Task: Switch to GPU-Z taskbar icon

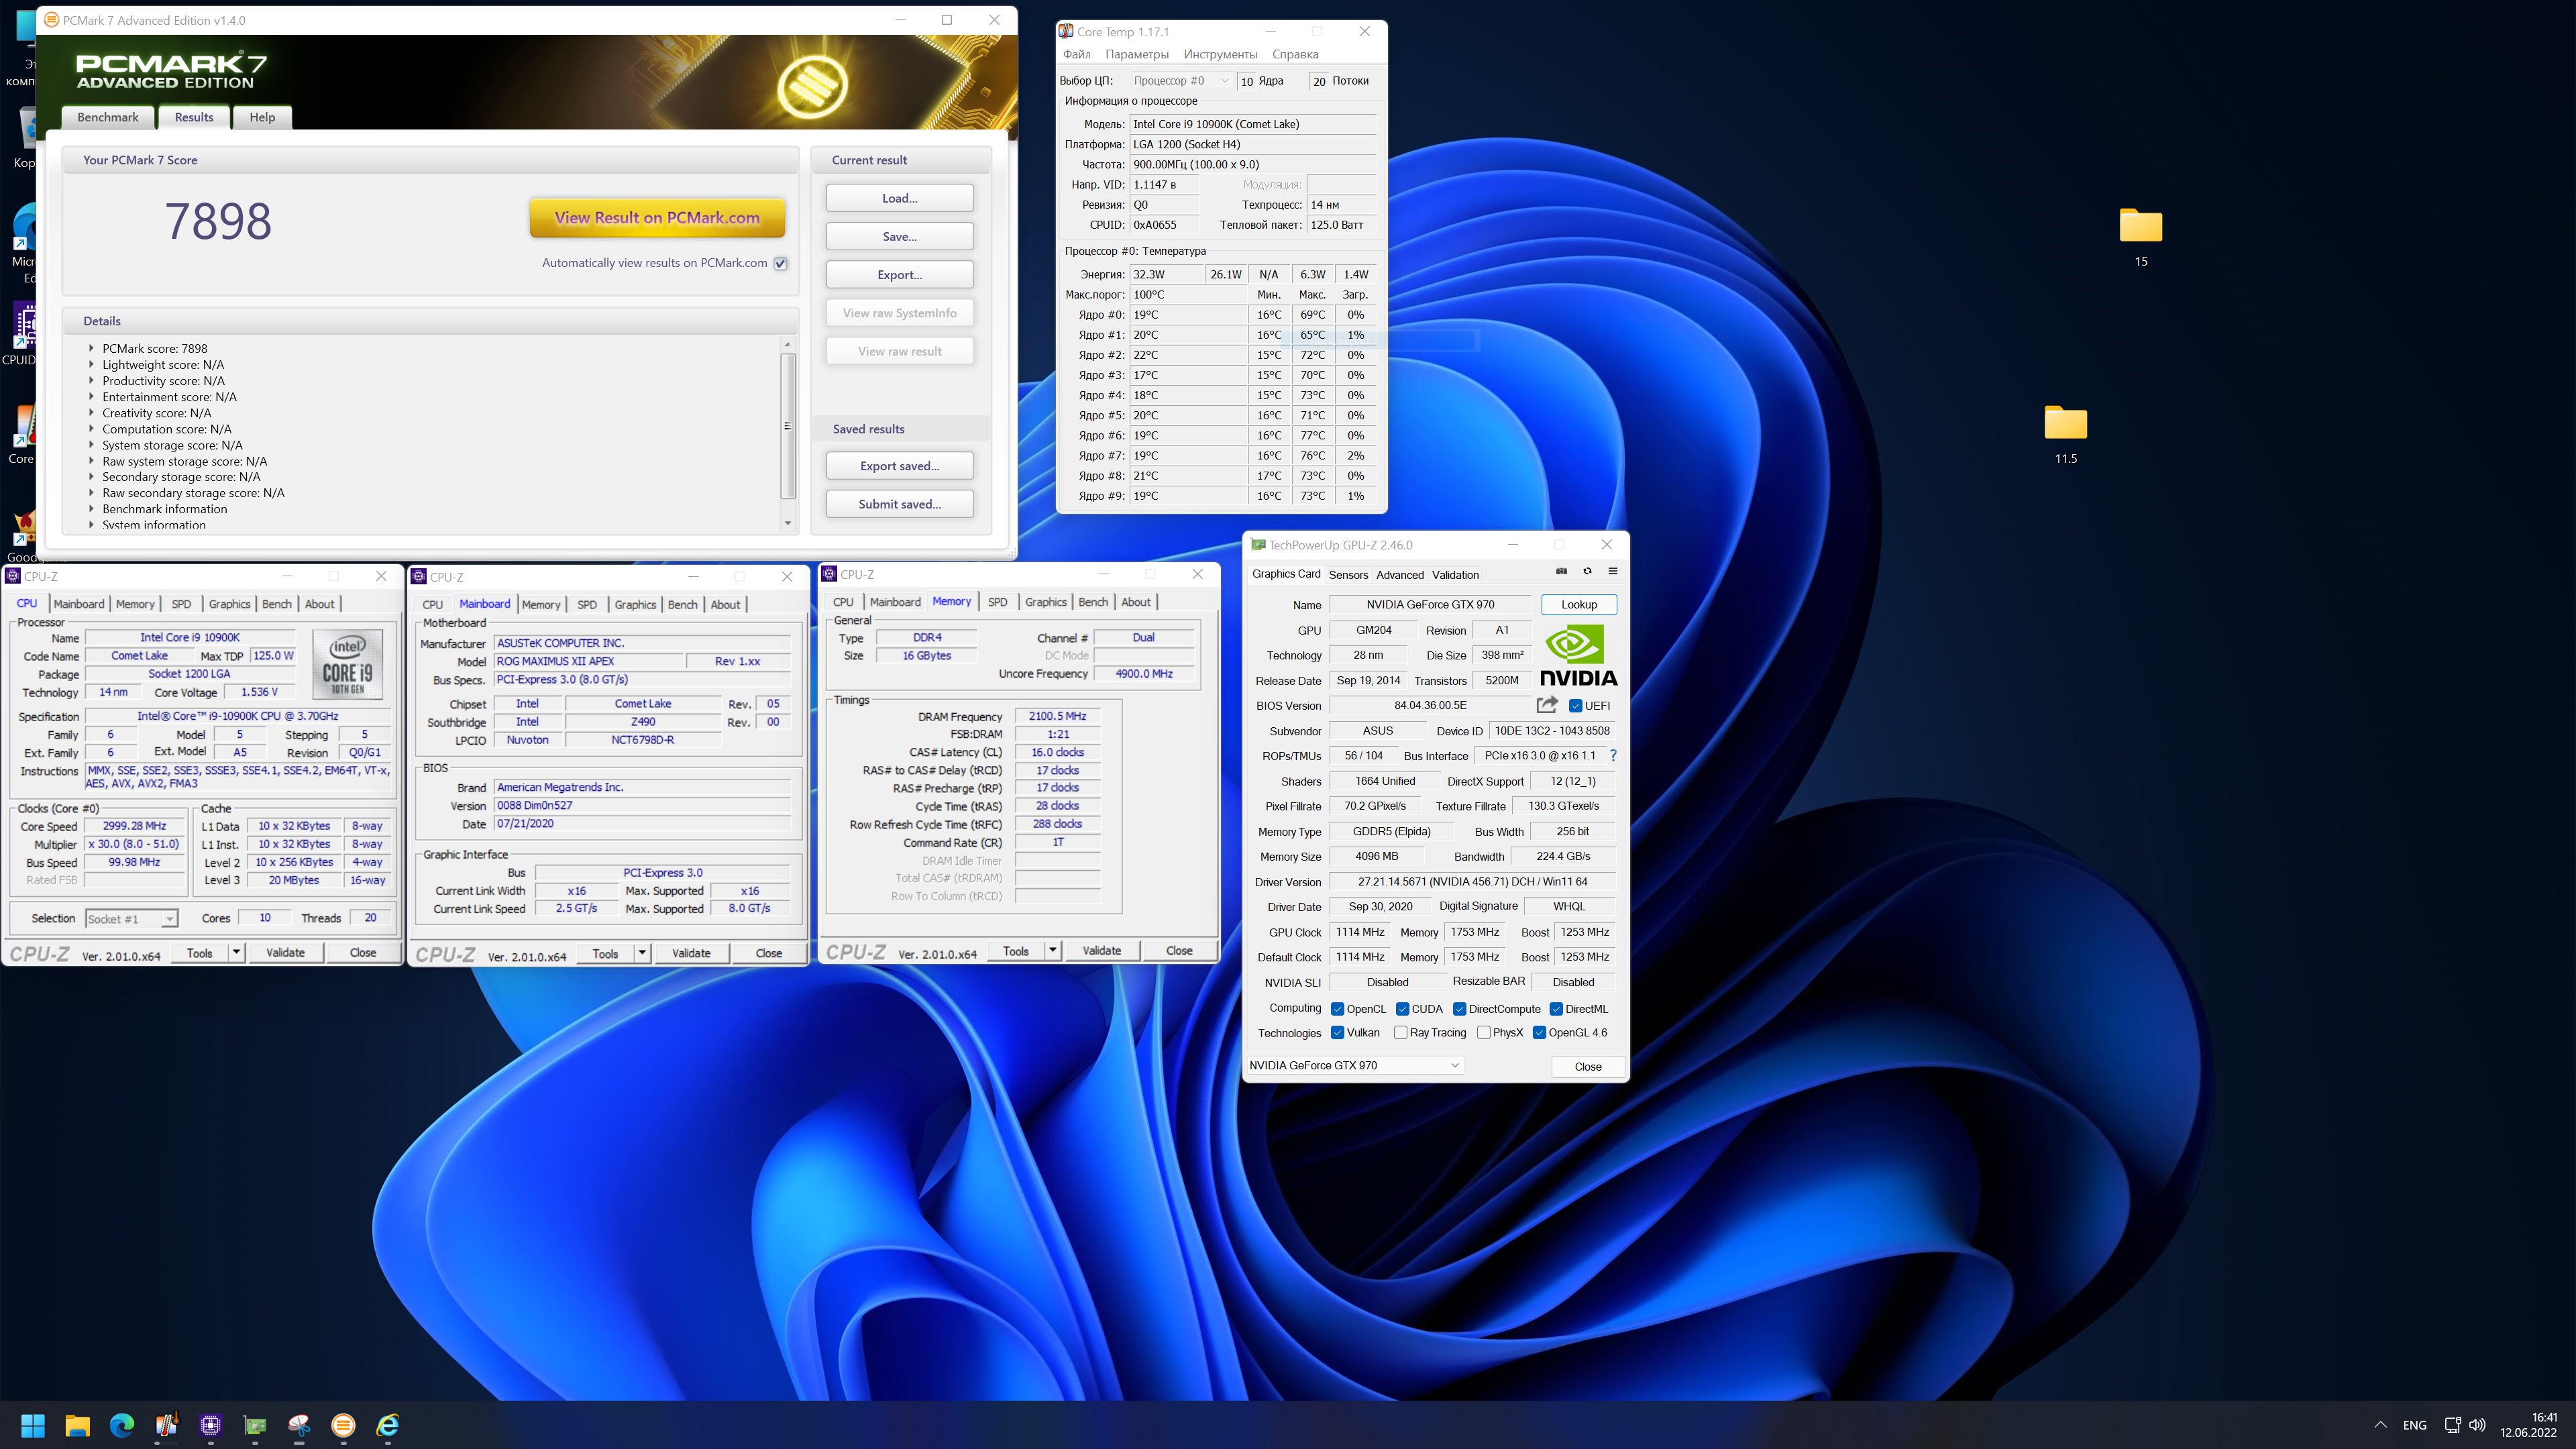Action: click(x=255, y=1425)
